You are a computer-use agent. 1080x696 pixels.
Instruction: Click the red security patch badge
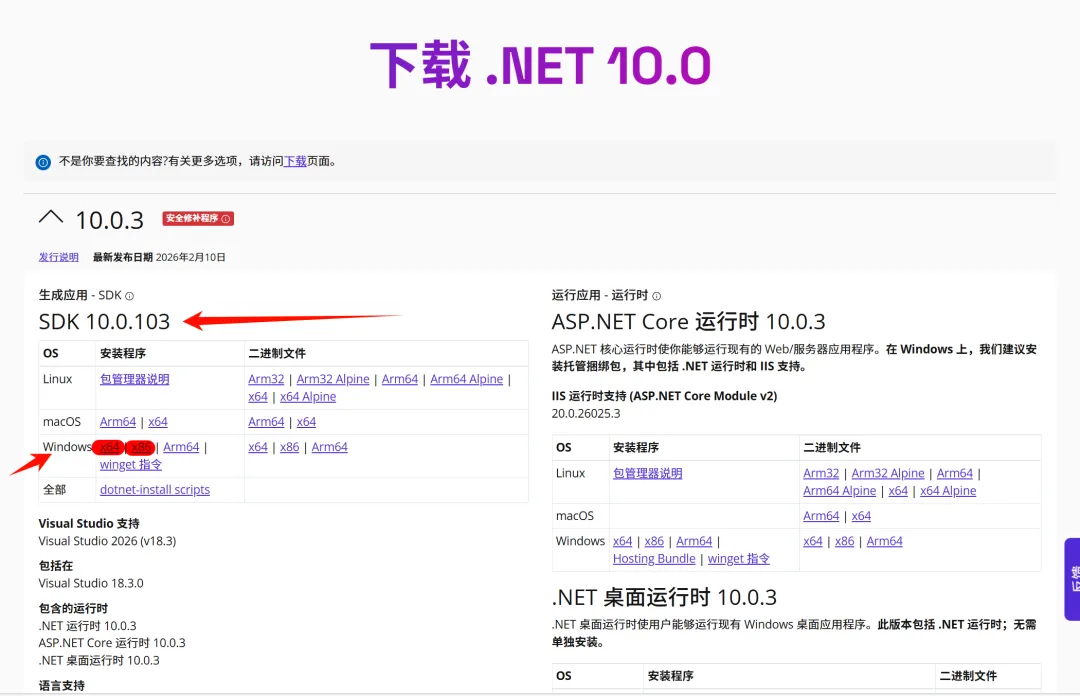(198, 218)
